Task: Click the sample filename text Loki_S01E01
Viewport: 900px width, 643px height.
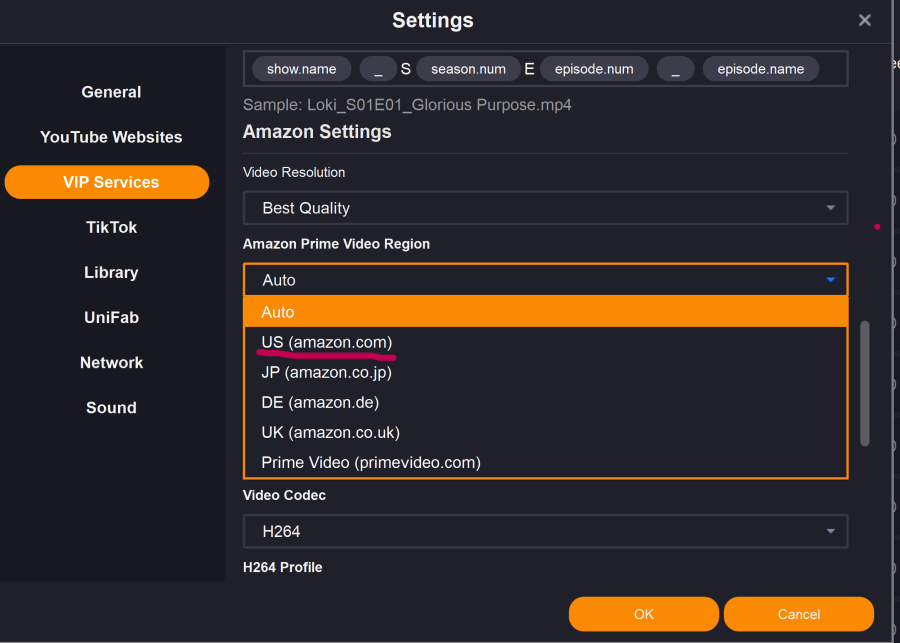Action: [407, 105]
